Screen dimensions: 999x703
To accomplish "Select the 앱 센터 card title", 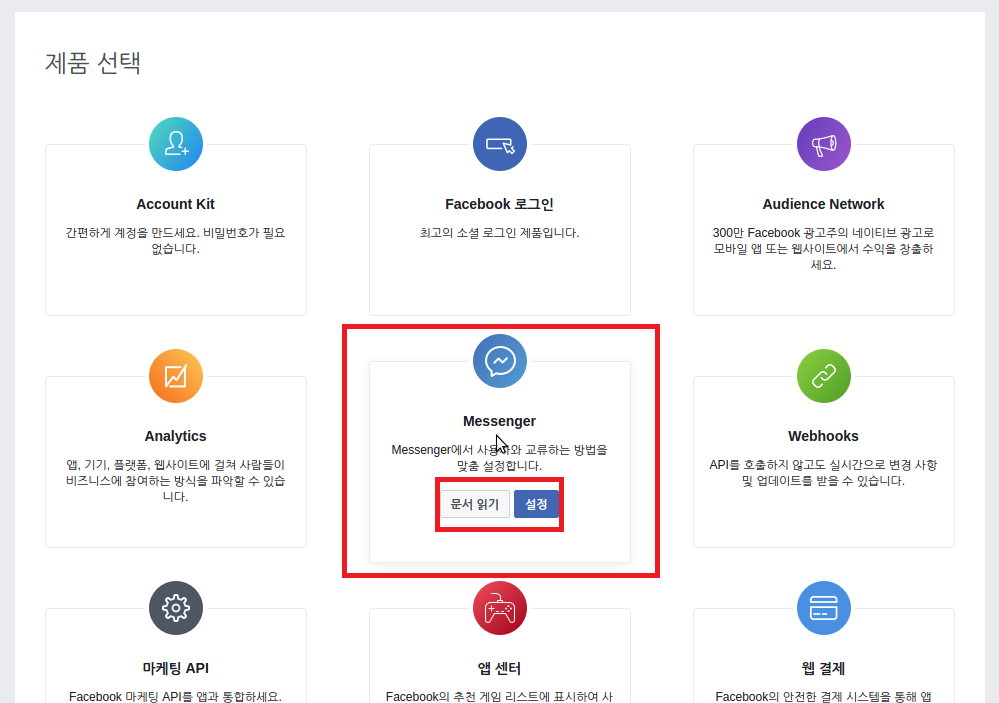I will click(500, 668).
